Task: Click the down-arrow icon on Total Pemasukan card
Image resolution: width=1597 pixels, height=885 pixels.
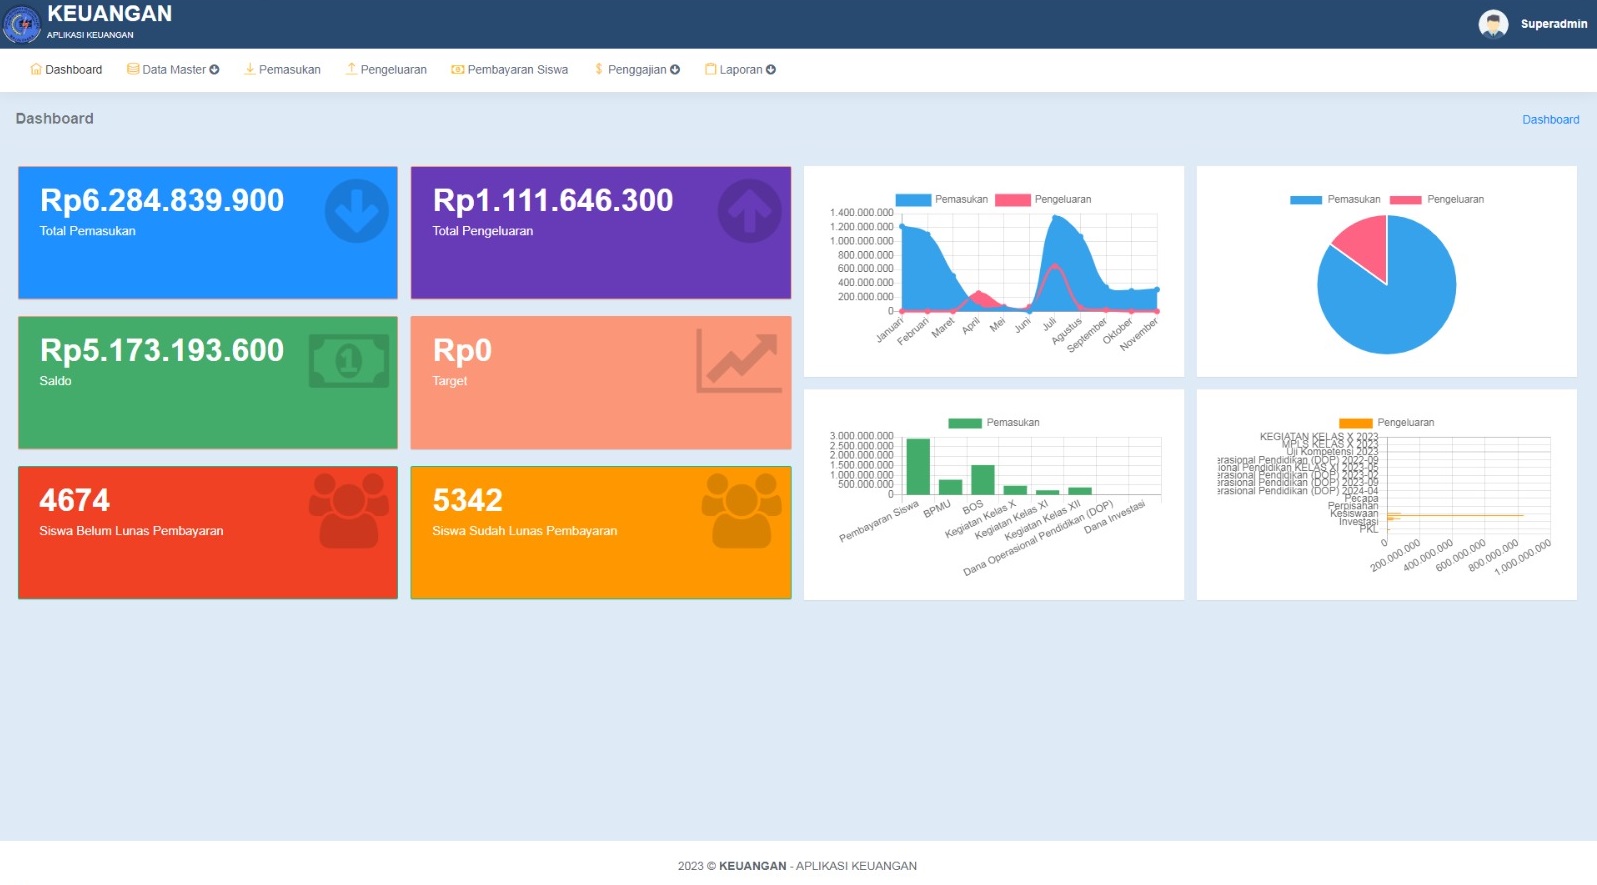Action: pyautogui.click(x=356, y=211)
